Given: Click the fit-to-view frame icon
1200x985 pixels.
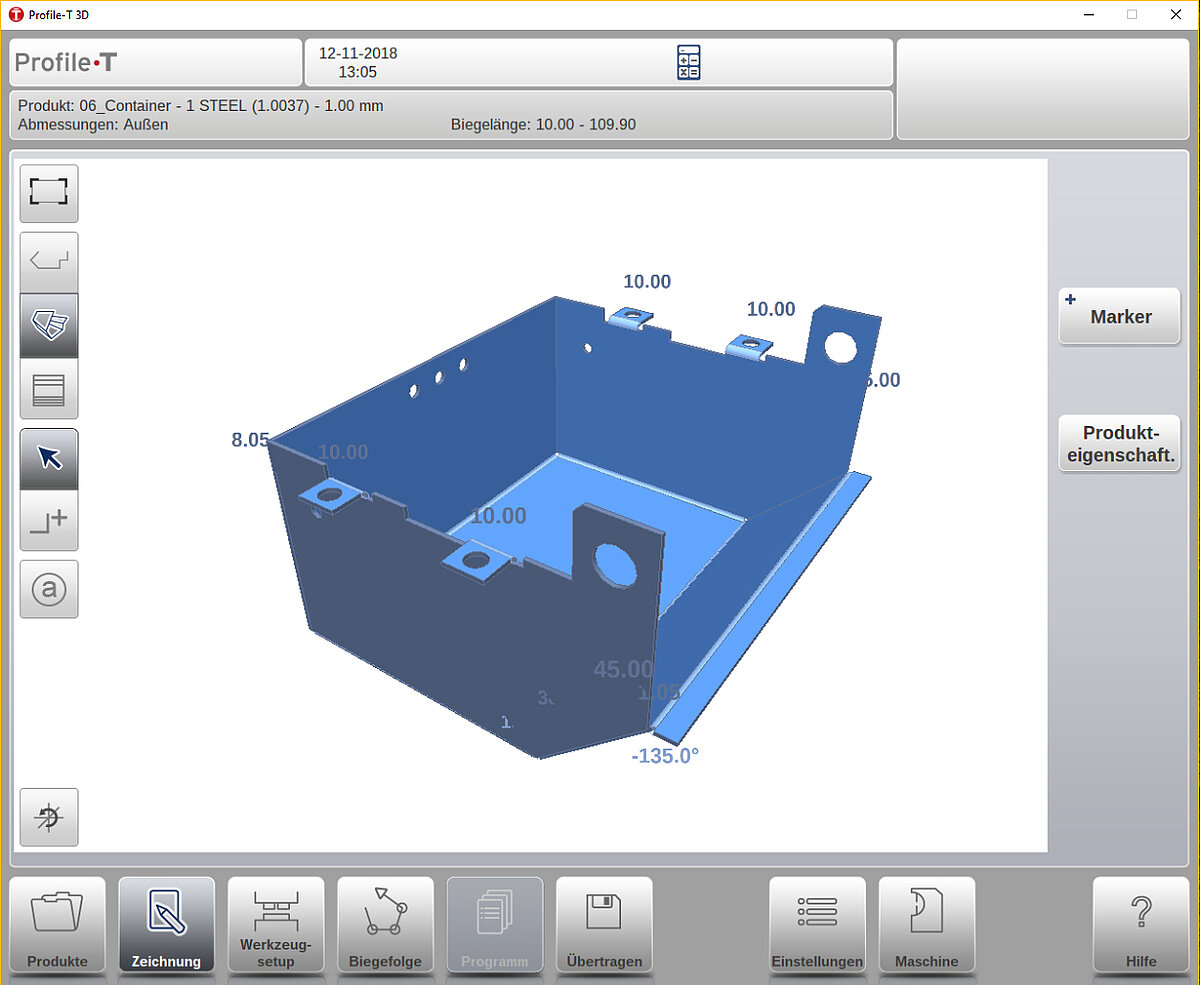Looking at the screenshot, I should 49,193.
